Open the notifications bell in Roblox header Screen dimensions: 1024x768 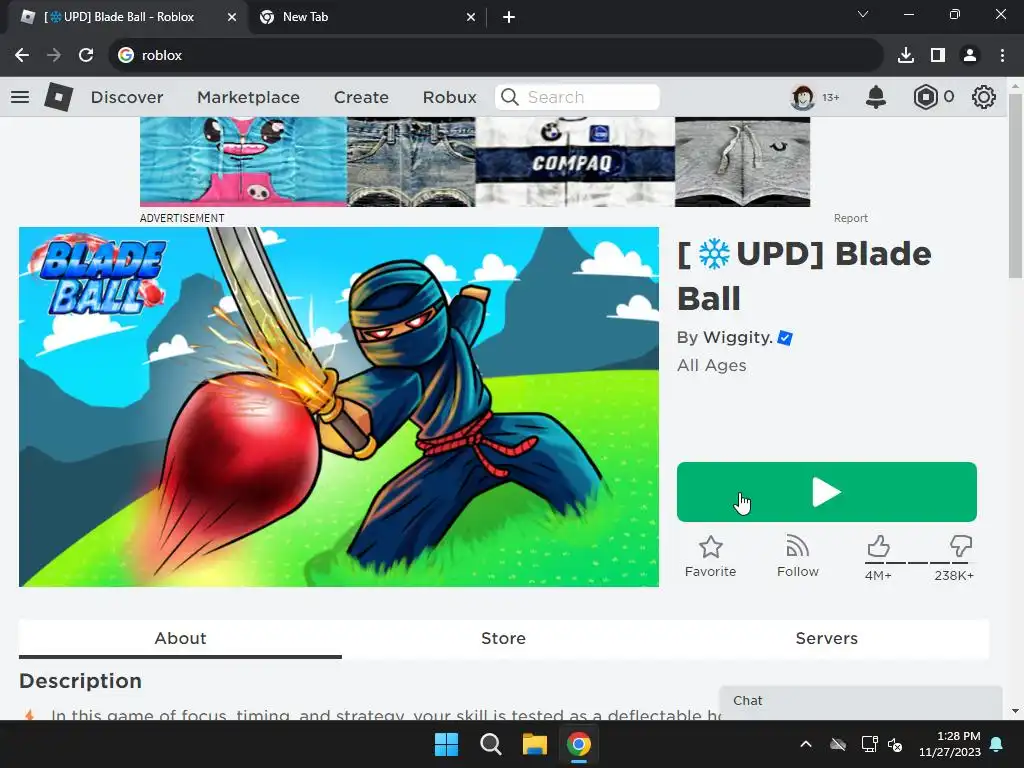(876, 97)
